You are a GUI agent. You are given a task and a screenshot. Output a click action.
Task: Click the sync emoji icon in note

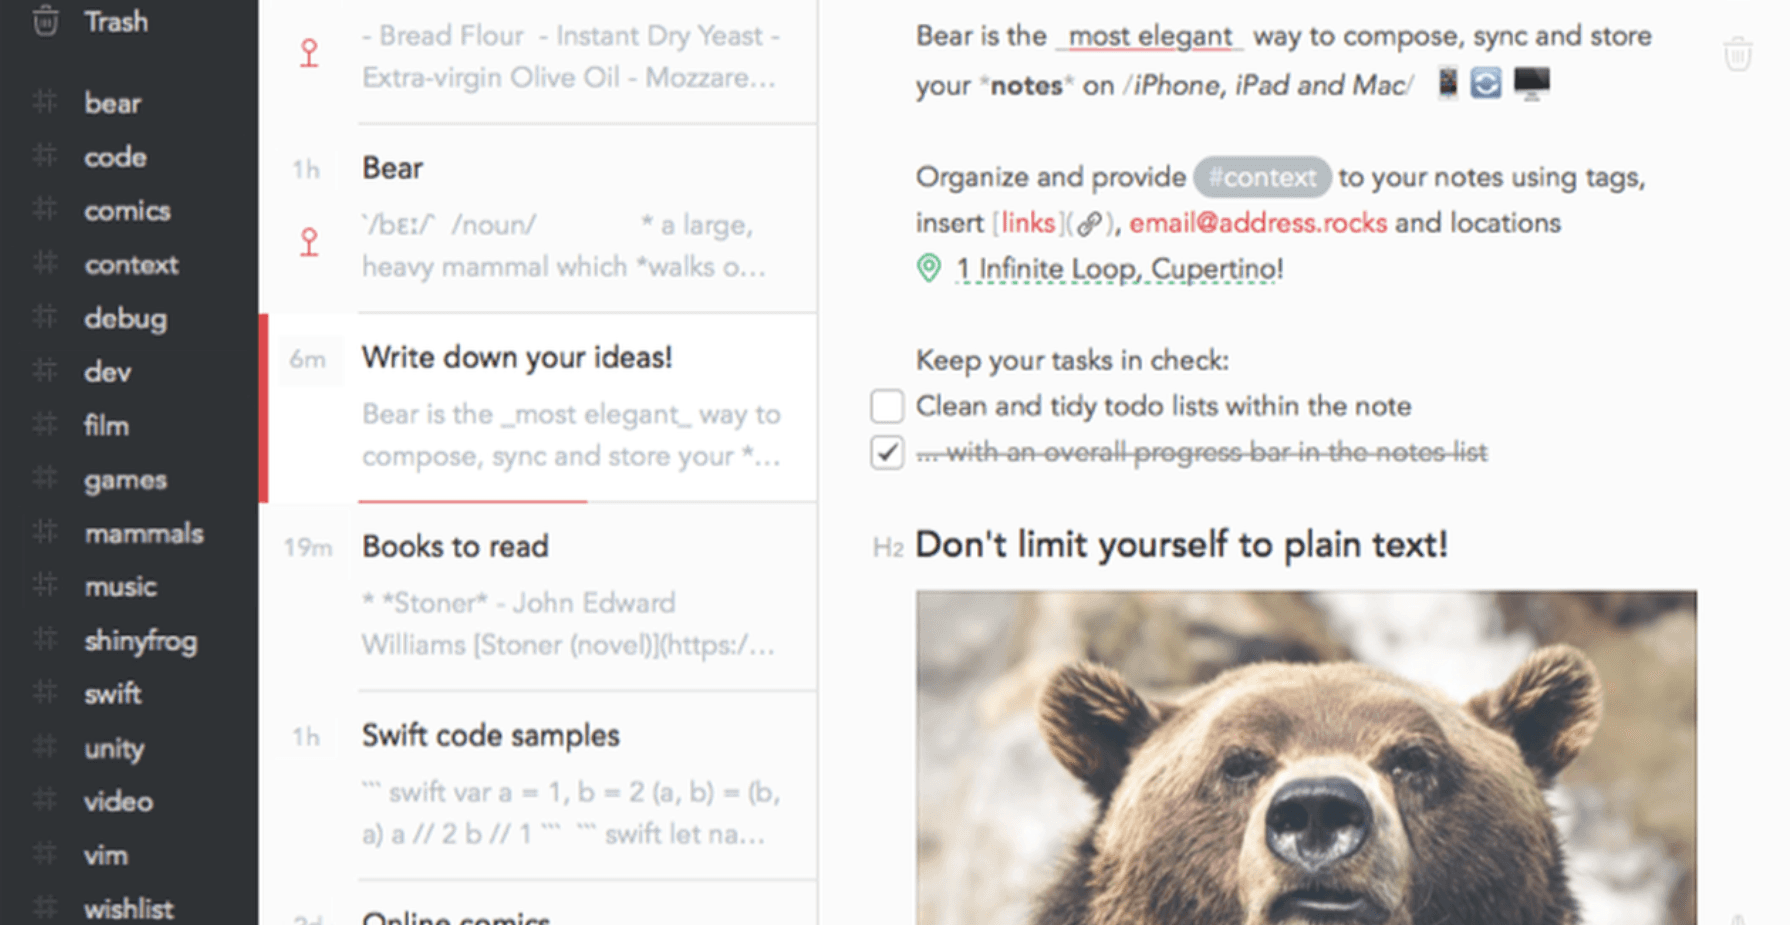tap(1486, 83)
